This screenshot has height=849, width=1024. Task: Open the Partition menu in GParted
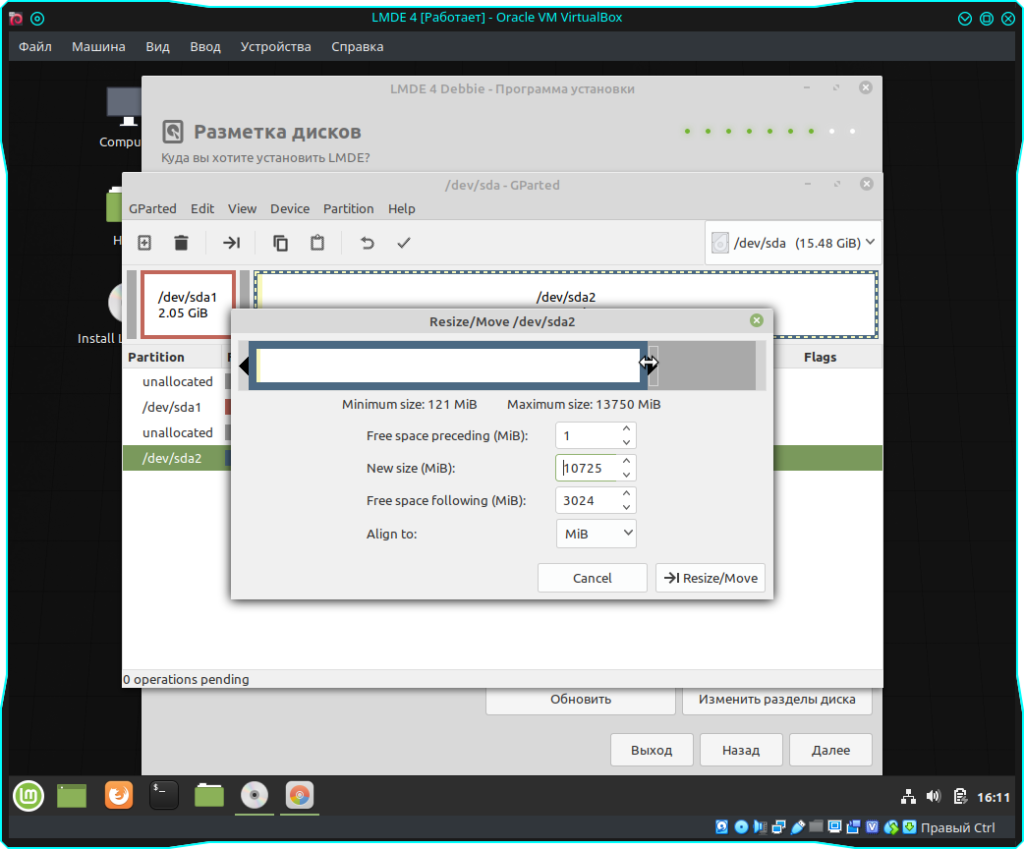click(x=348, y=209)
